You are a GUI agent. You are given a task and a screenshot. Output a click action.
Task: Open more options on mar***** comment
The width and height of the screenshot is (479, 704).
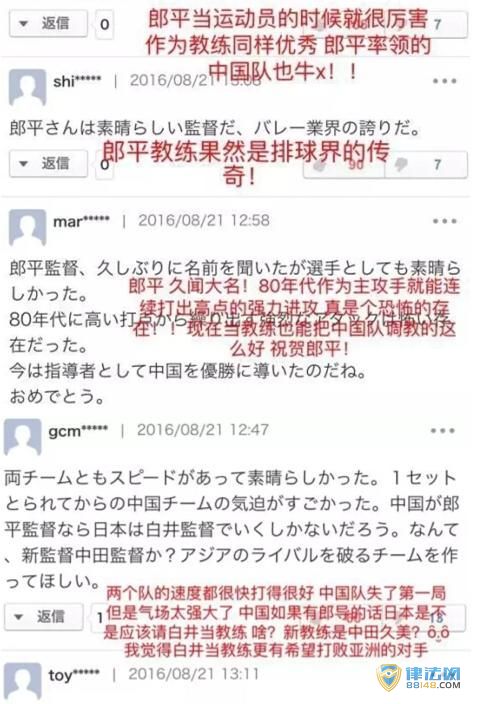[x=444, y=221]
